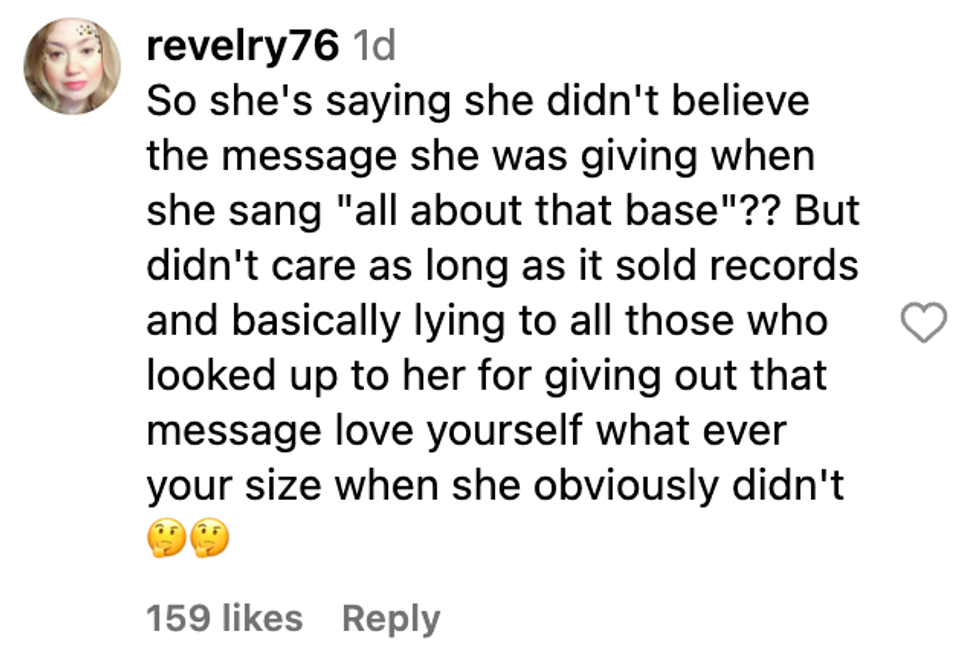The width and height of the screenshot is (980, 662).
Task: Click the comment's first line starting "So she's saying"
Action: click(477, 101)
